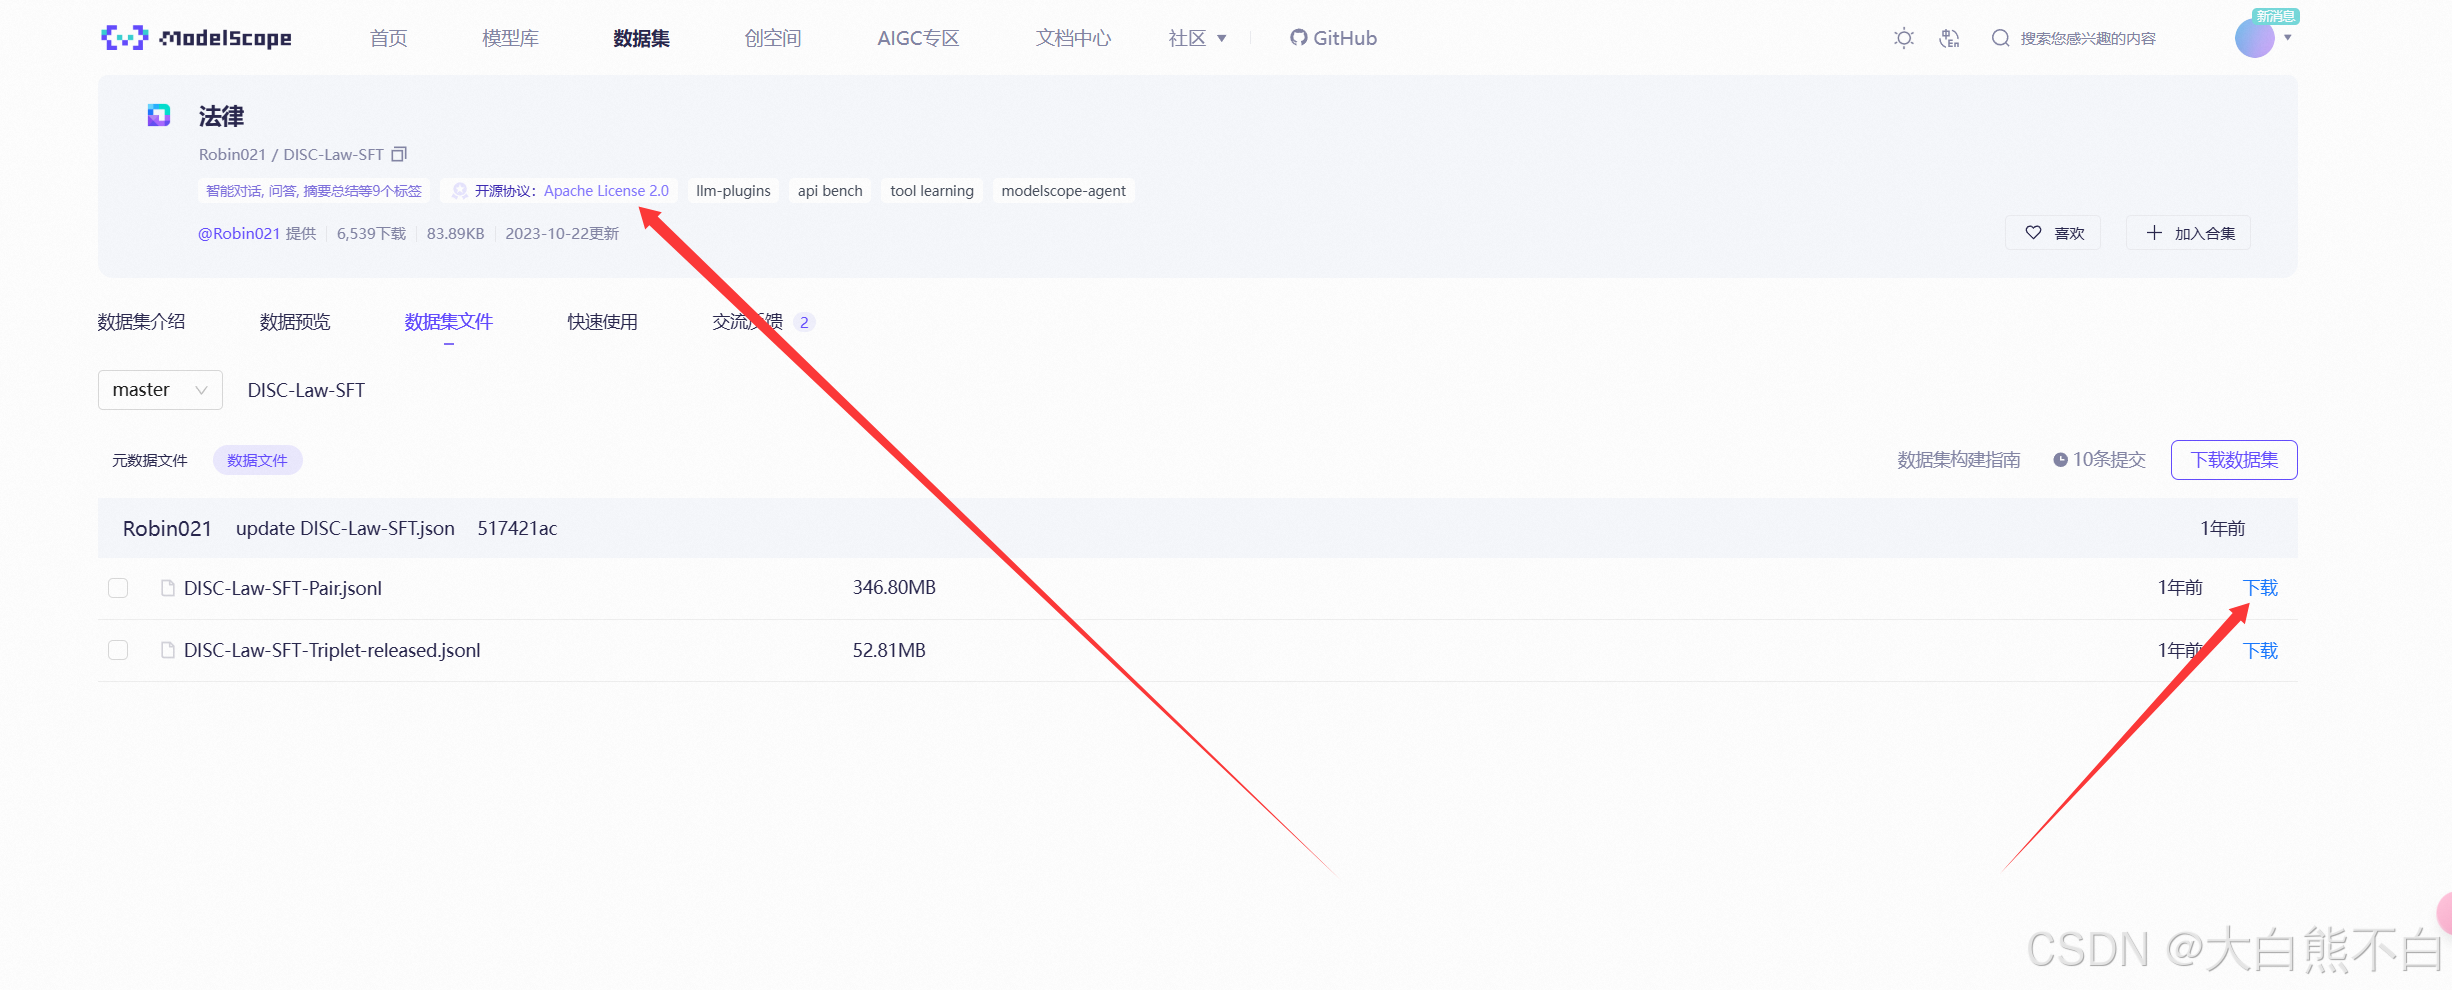
Task: Click the 346.80MB file size
Action: point(894,588)
